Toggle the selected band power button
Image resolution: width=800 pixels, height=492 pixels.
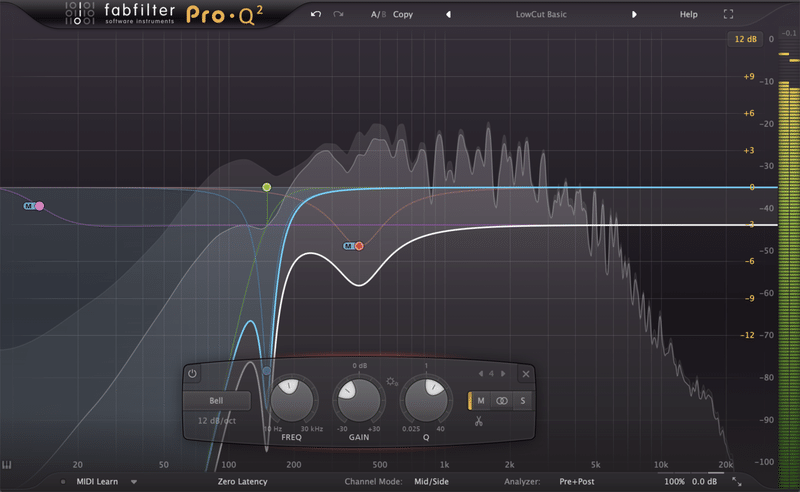192,374
